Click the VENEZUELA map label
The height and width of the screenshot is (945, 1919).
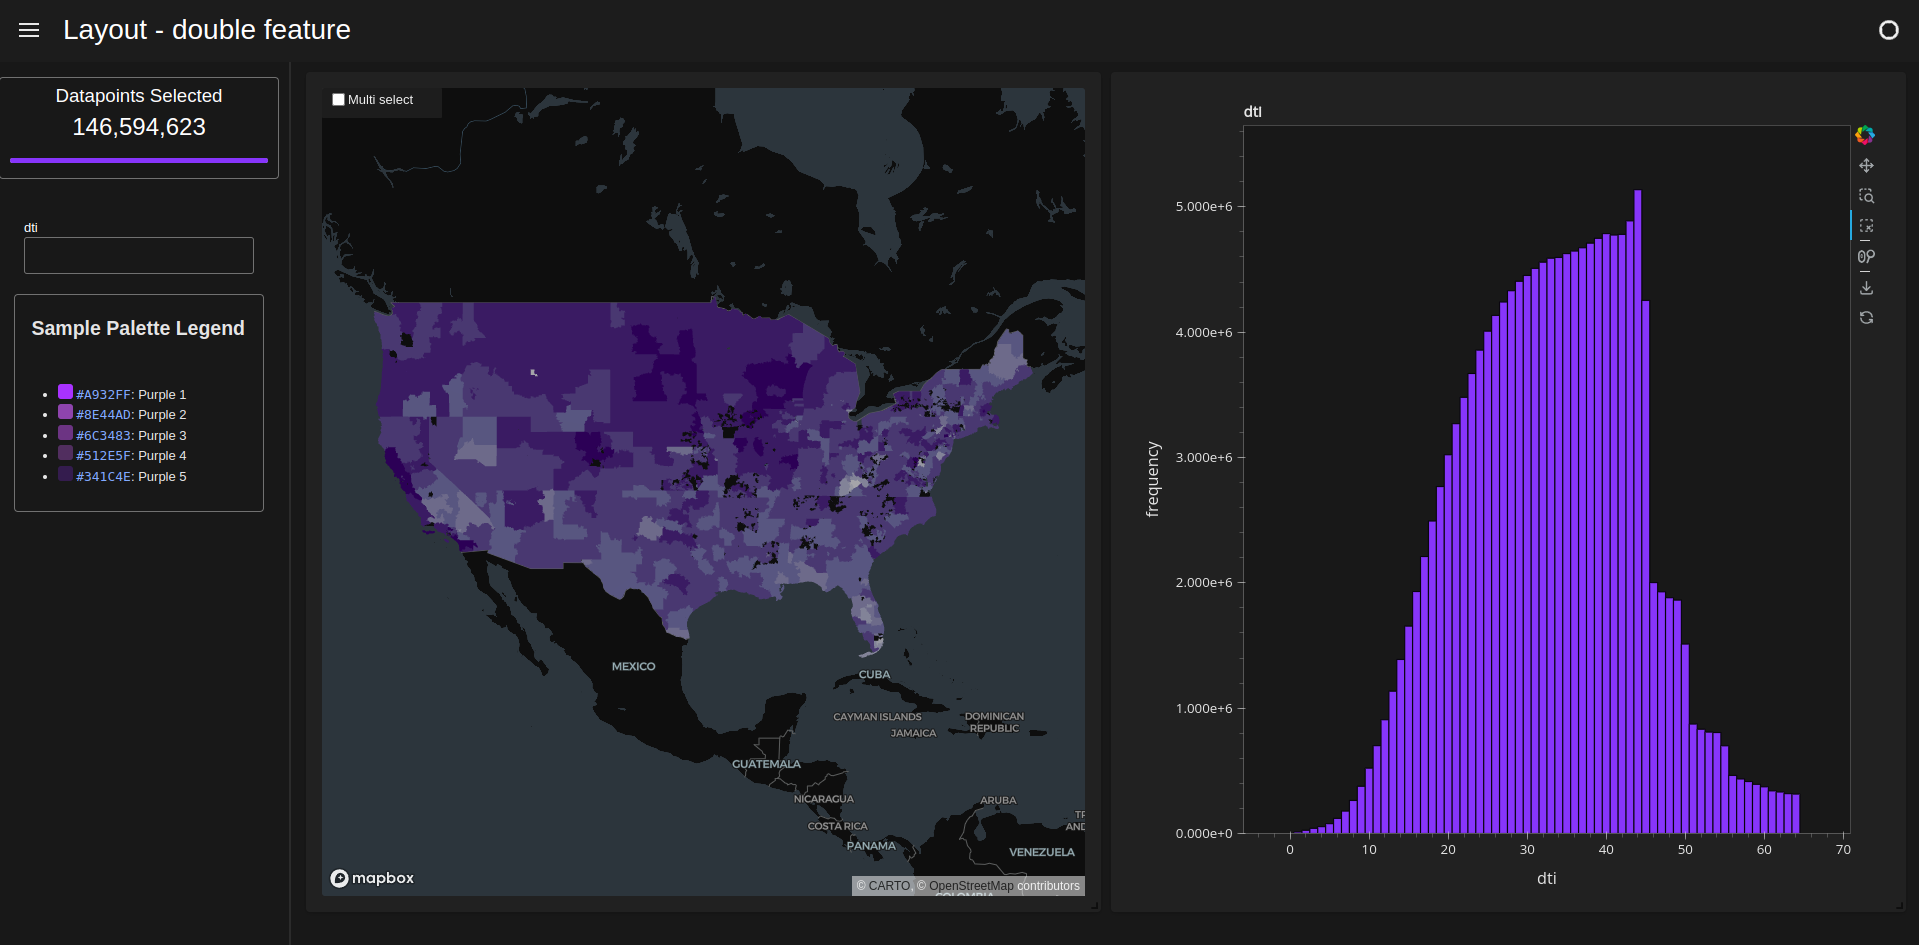[x=1041, y=852]
